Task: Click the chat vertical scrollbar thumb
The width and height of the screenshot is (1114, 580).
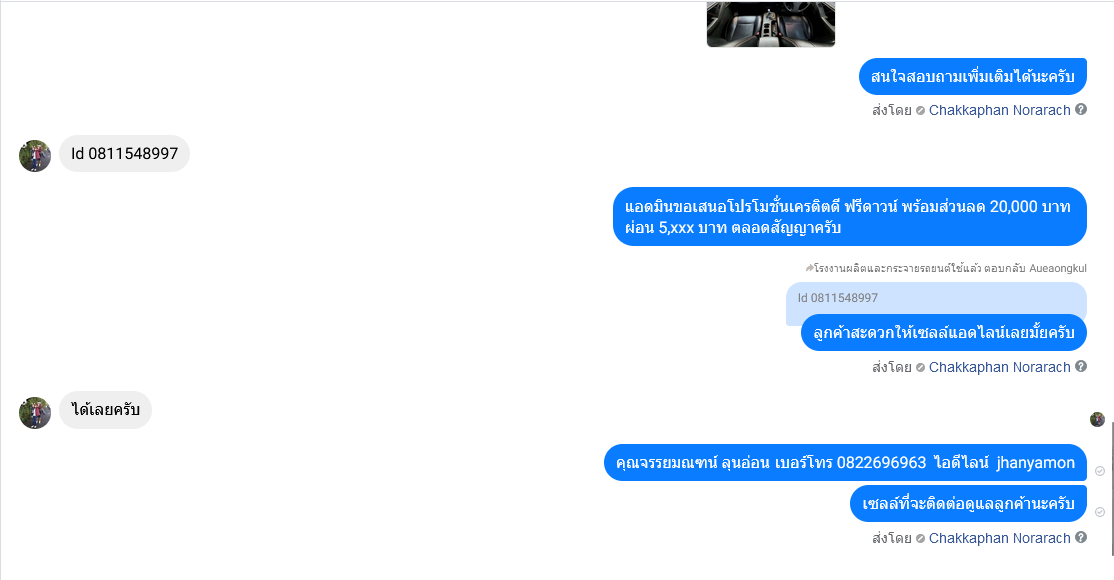Action: coord(1113,488)
